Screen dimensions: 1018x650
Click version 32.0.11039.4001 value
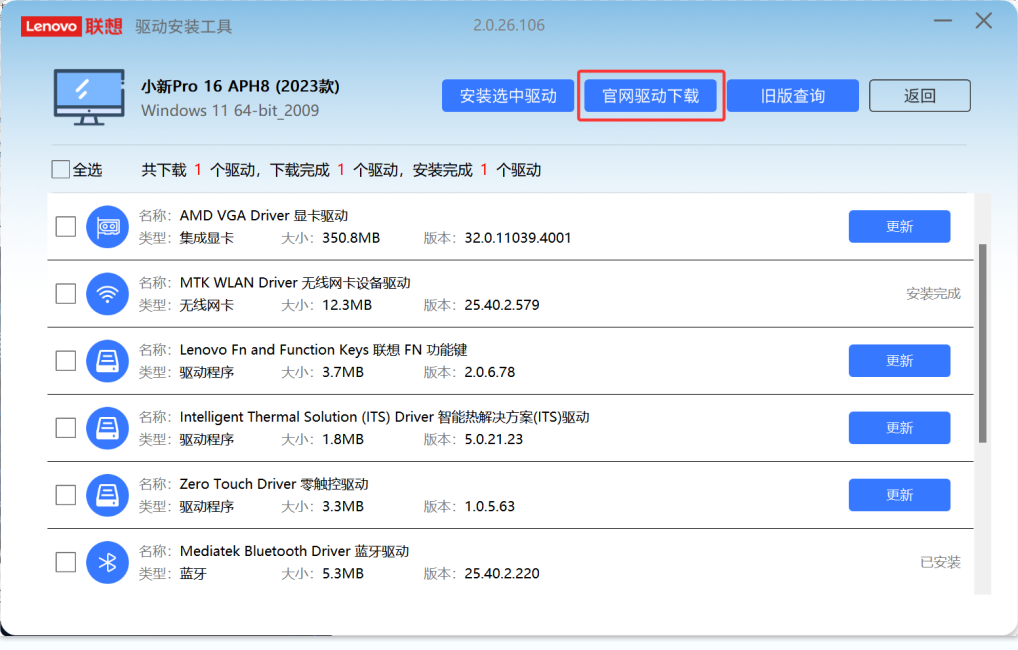pyautogui.click(x=517, y=238)
